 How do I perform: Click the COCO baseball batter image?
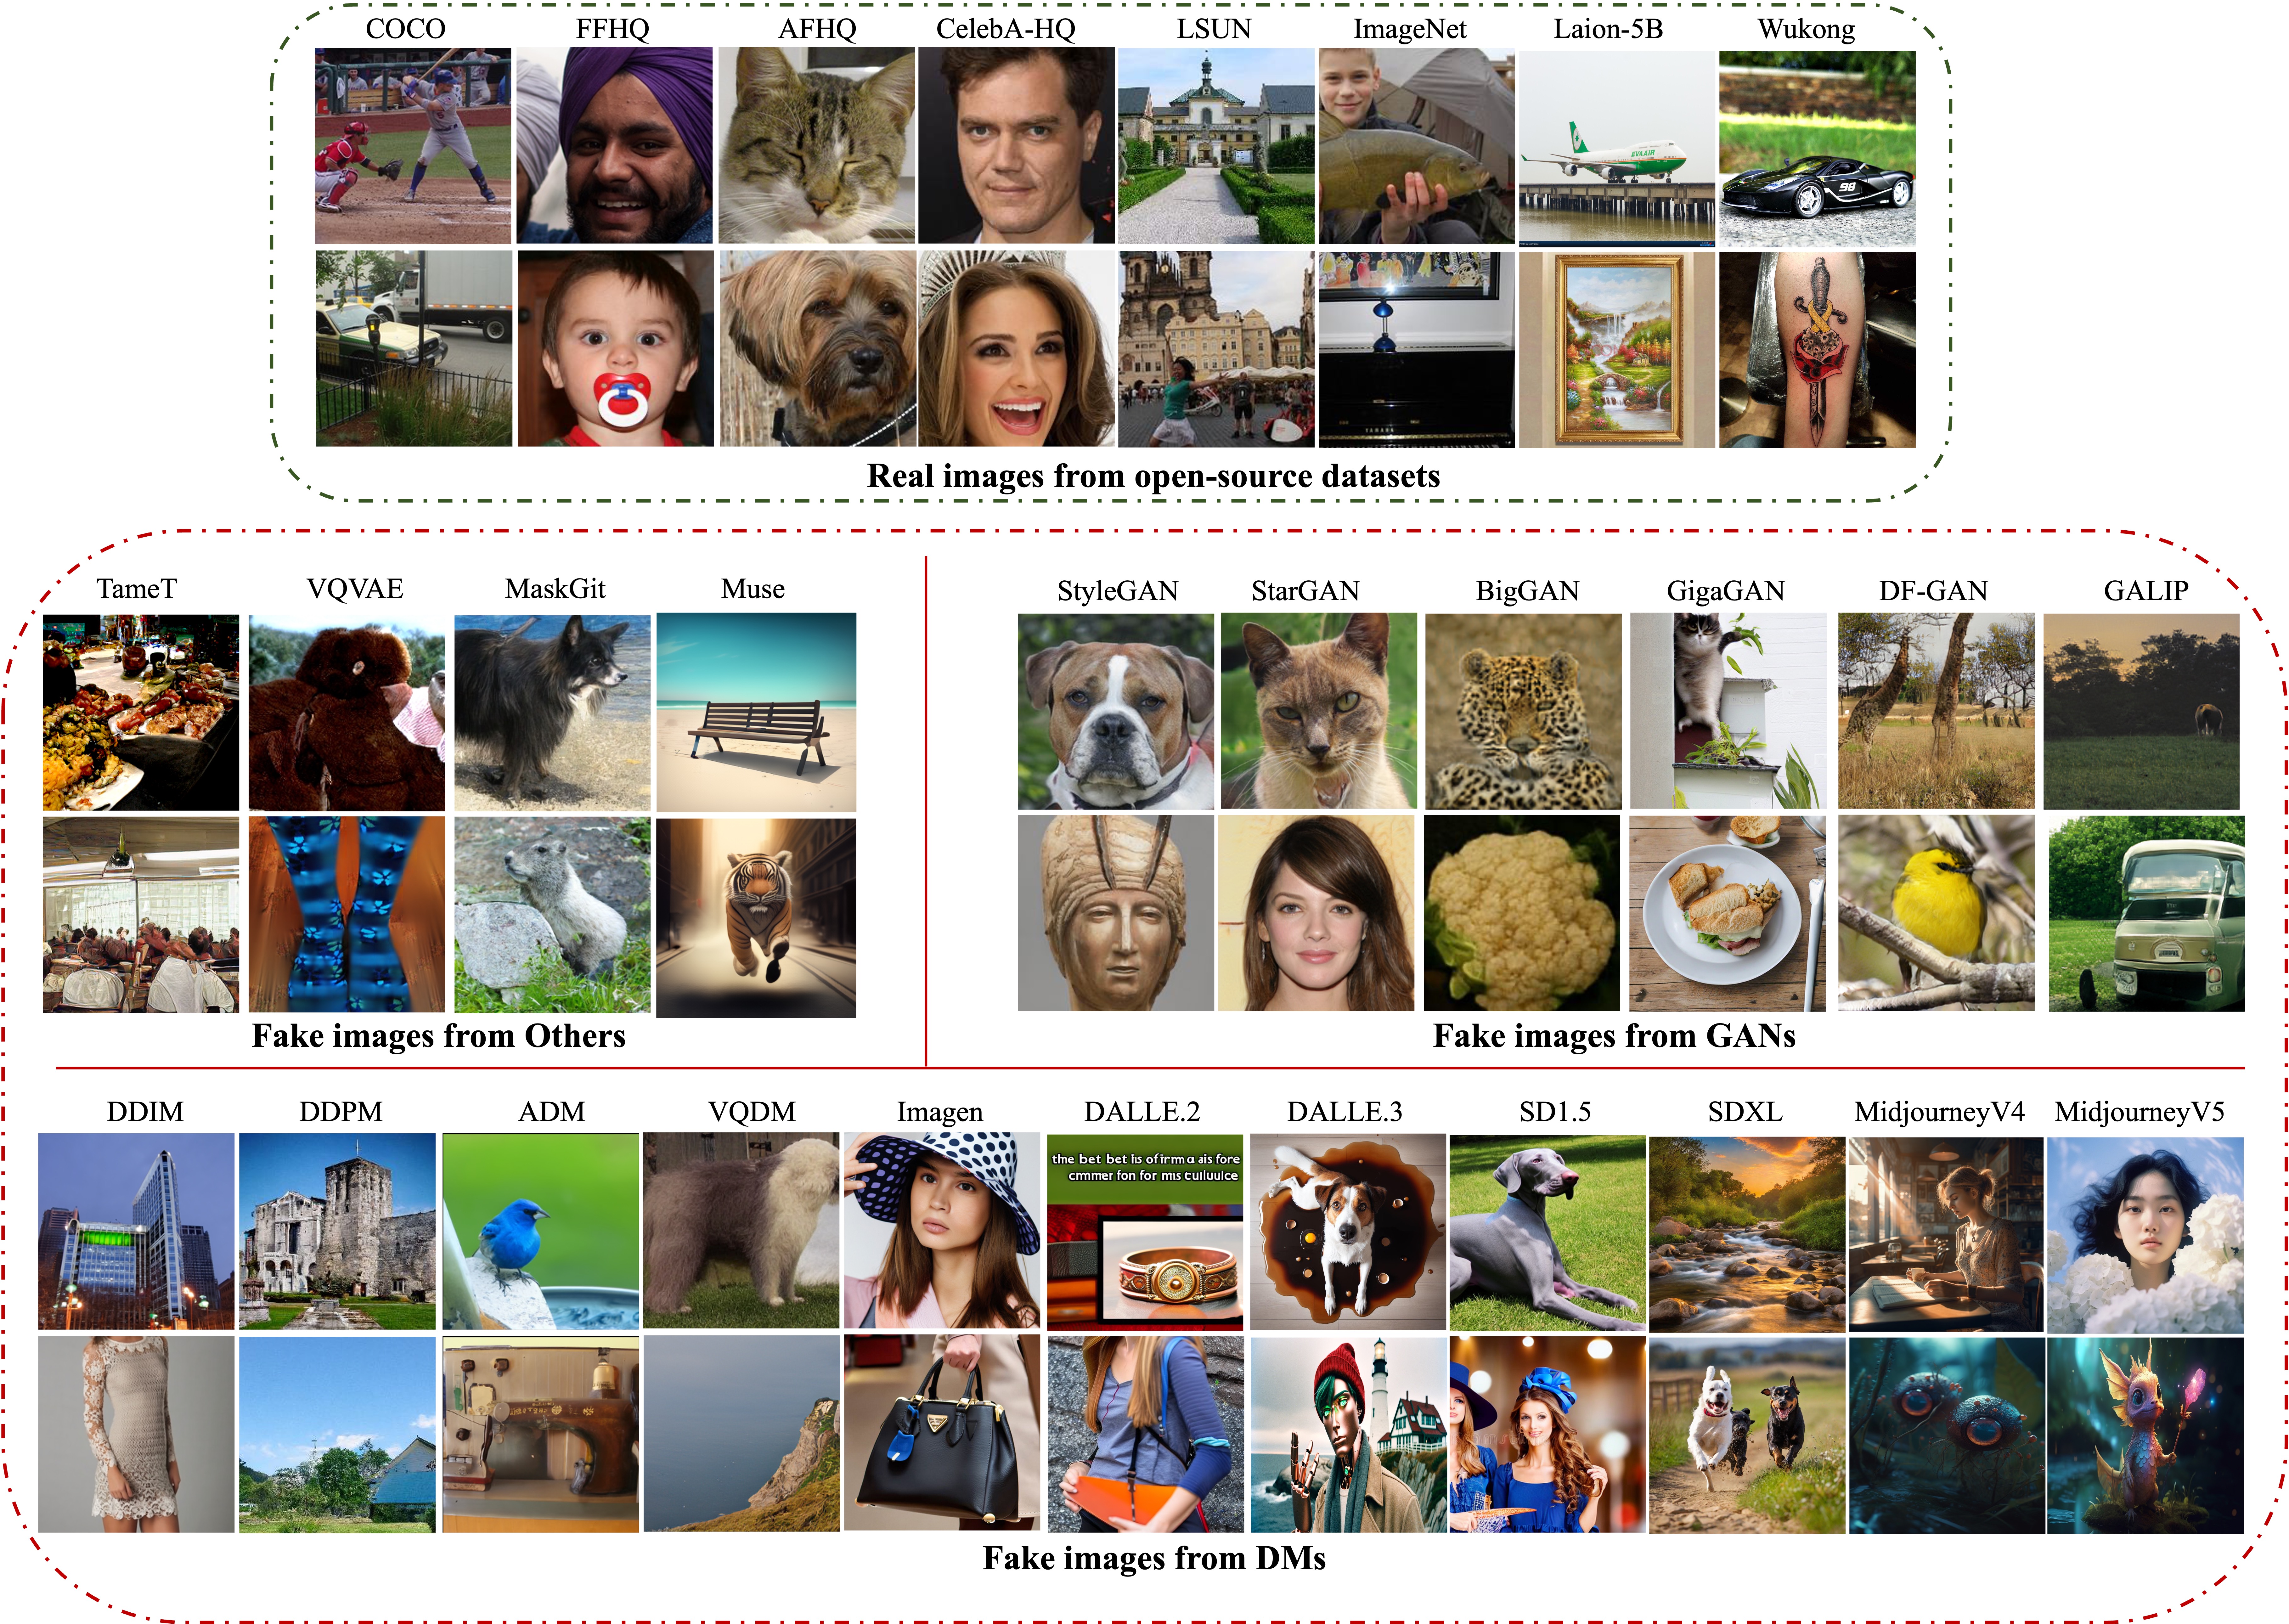pos(413,146)
